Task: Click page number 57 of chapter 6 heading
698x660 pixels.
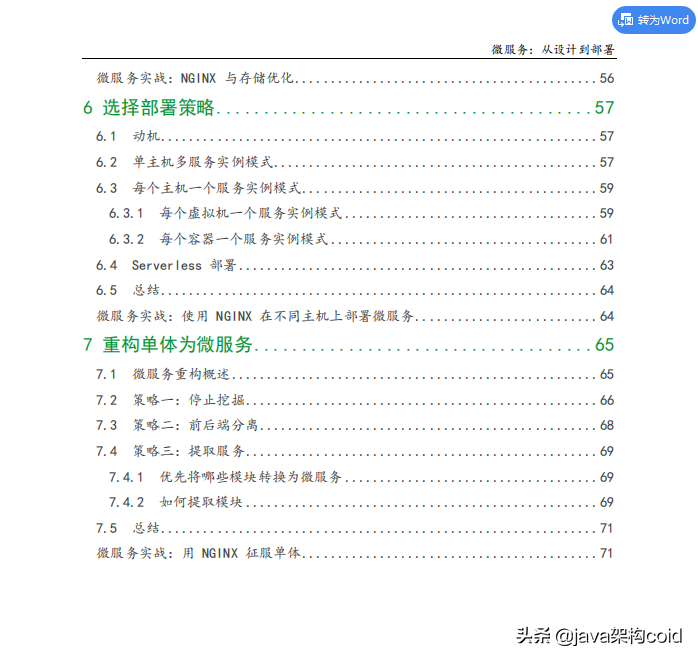Action: 605,108
